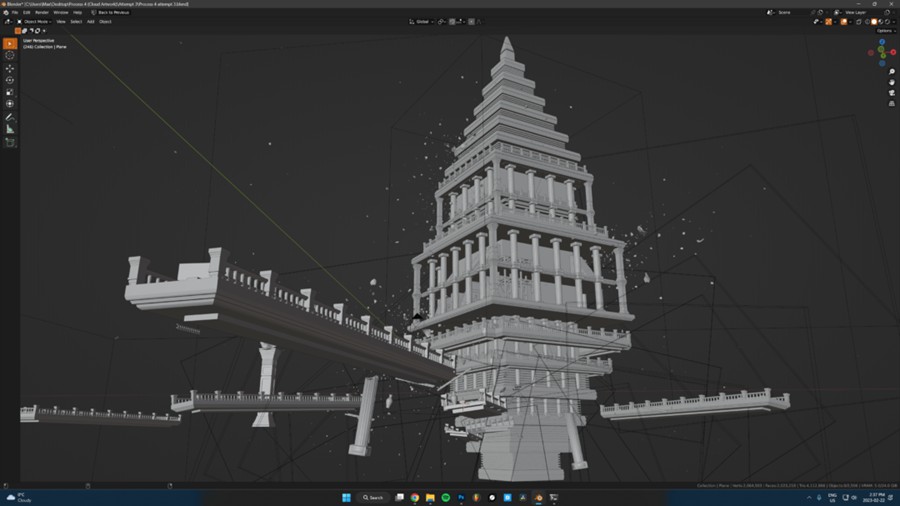This screenshot has width=900, height=506.
Task: Select the Annotate tool
Action: 10,117
